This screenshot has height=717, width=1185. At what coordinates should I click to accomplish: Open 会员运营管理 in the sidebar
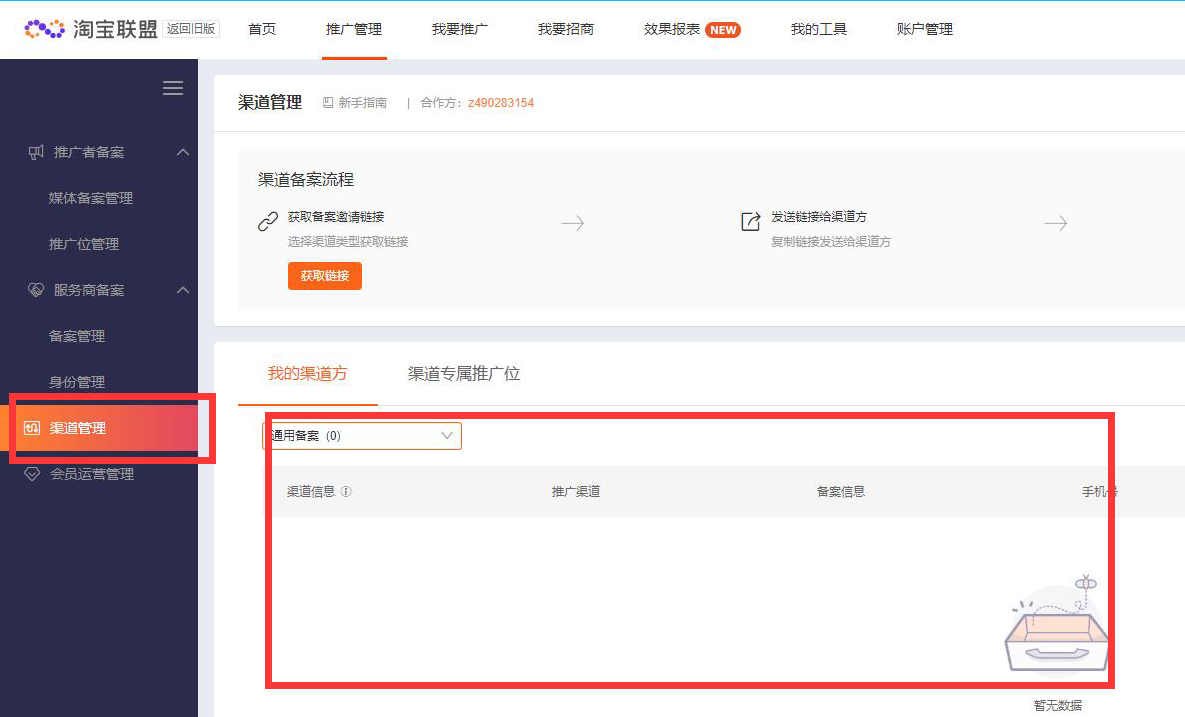point(92,474)
